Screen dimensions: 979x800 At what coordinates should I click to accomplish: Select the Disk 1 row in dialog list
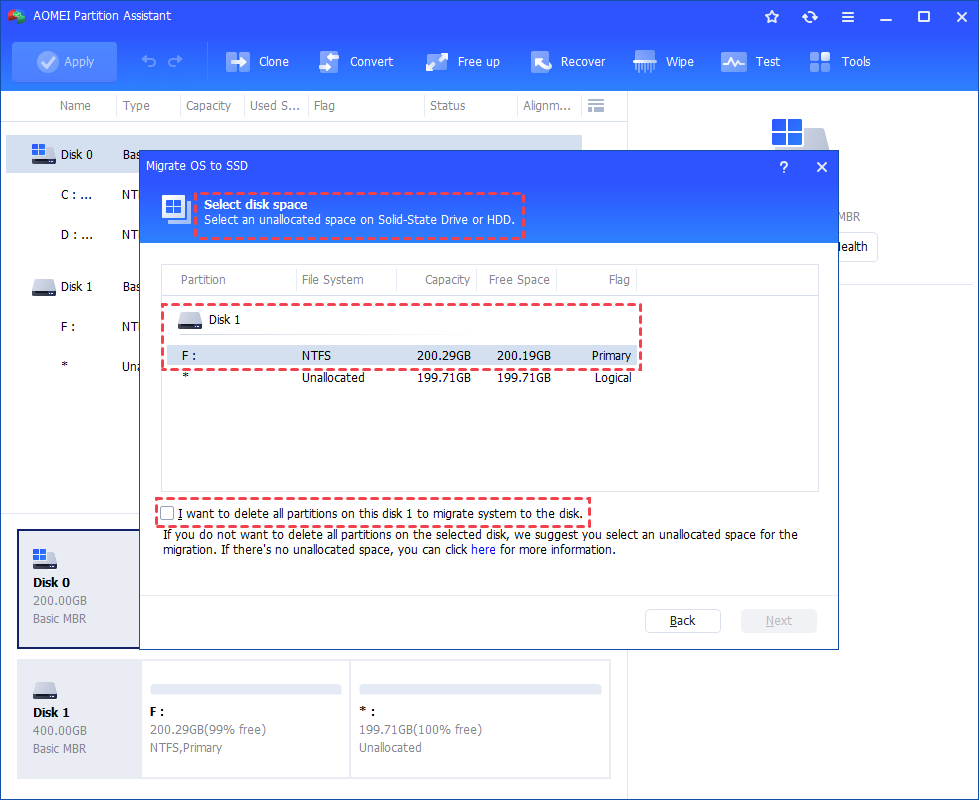click(402, 320)
